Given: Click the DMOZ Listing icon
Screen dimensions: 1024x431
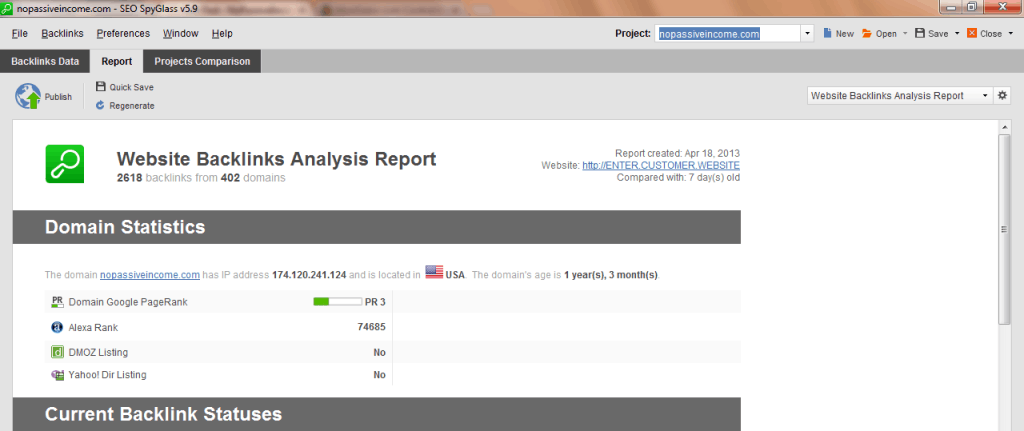Looking at the screenshot, I should [x=57, y=353].
